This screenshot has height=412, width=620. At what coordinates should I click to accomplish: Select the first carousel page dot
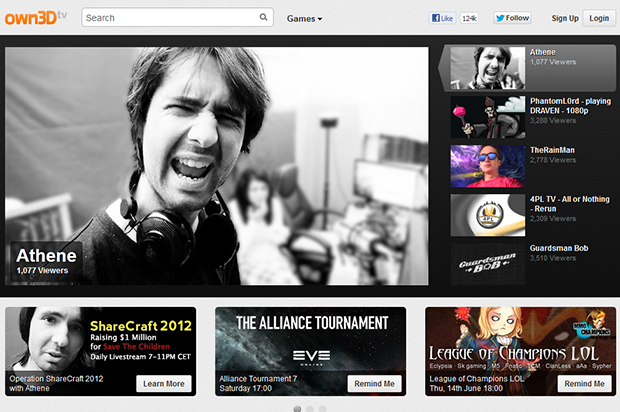coord(297,409)
